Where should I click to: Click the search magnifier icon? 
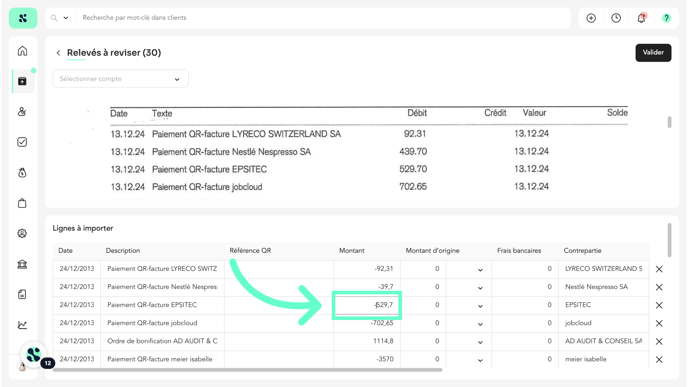click(x=54, y=18)
